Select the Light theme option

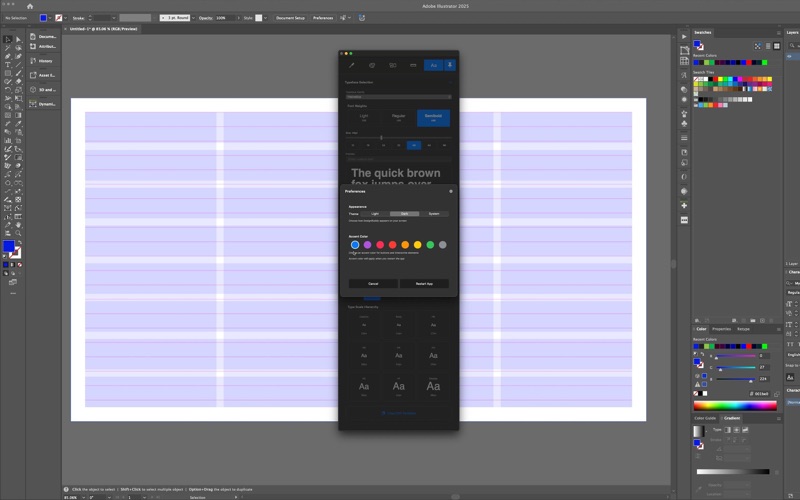[x=375, y=214]
